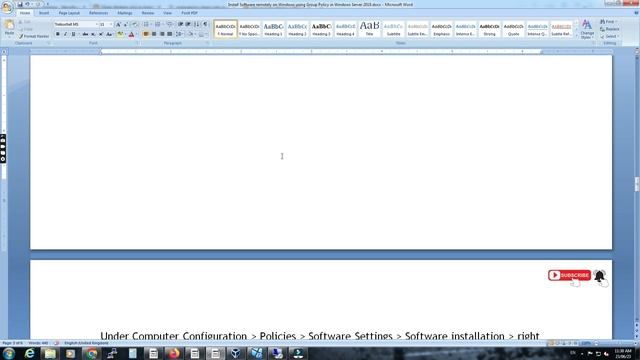Toggle Italic formatting
Image resolution: width=640 pixels, height=360 pixels.
click(65, 34)
